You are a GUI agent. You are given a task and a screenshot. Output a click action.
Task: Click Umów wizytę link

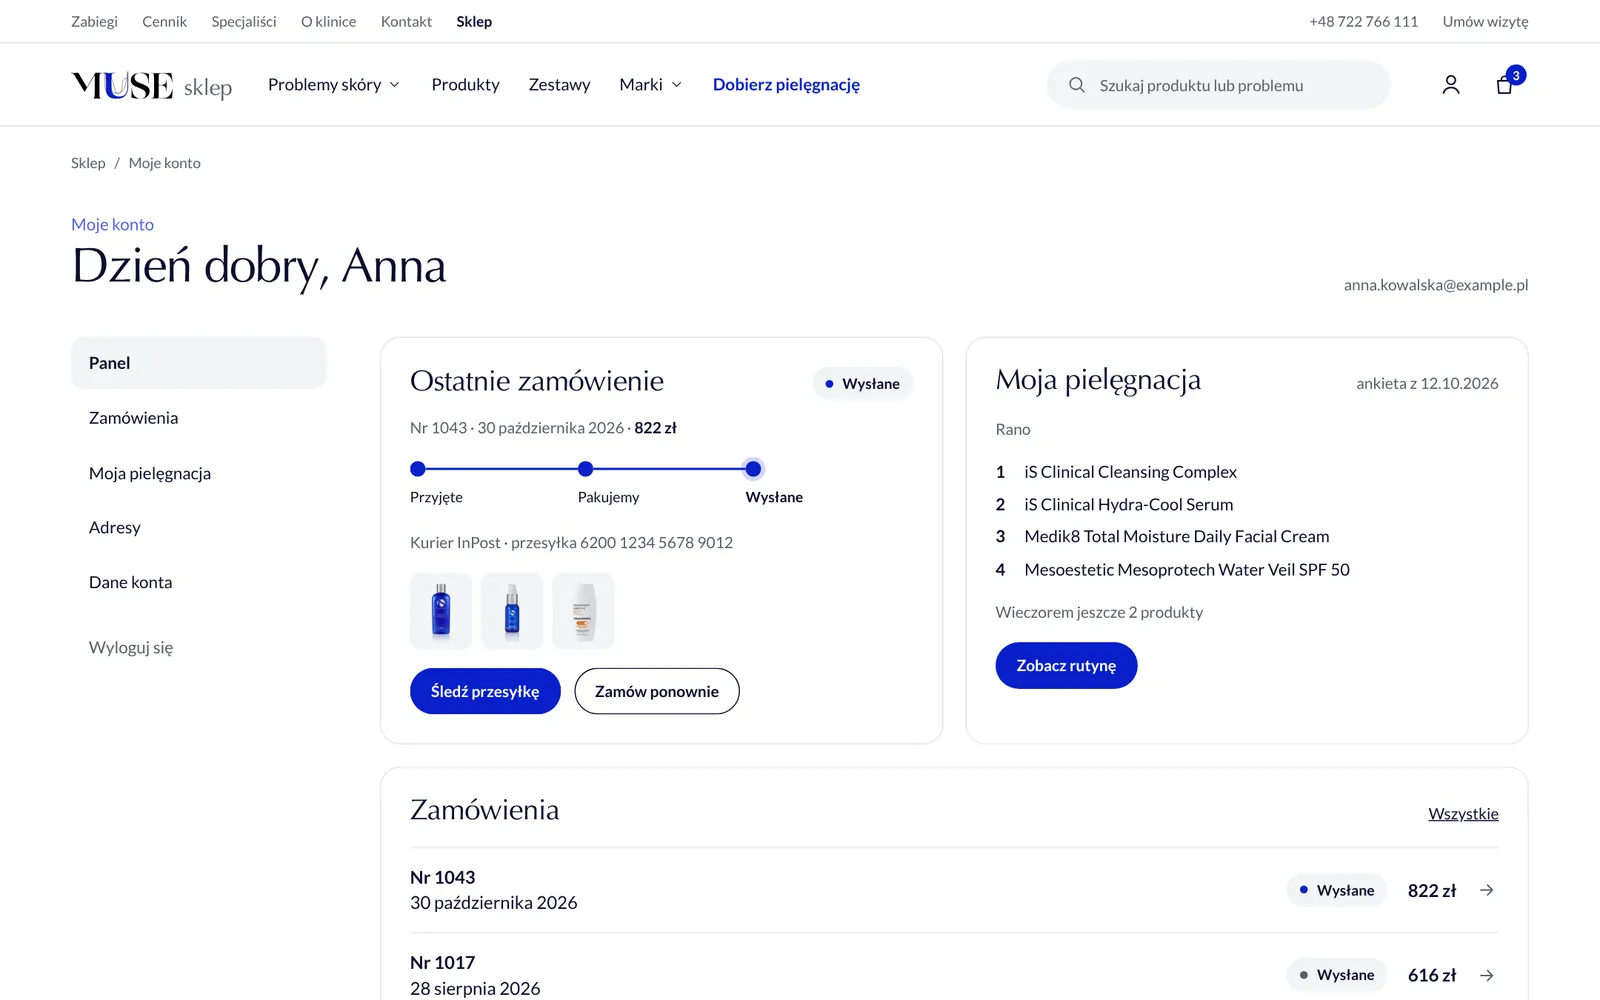point(1485,21)
